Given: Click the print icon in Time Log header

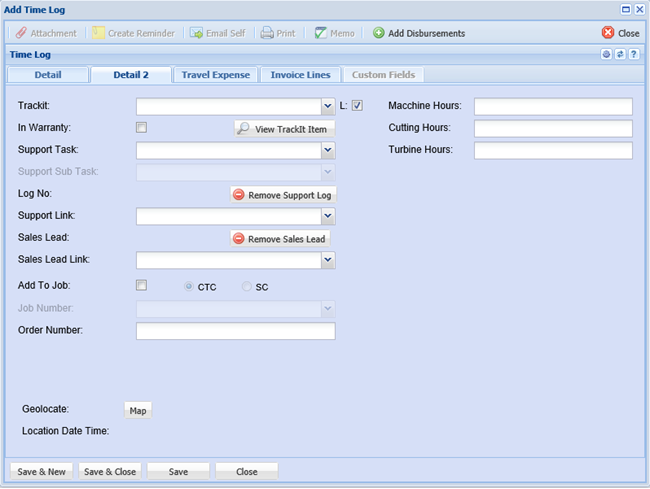Looking at the screenshot, I should 606,55.
